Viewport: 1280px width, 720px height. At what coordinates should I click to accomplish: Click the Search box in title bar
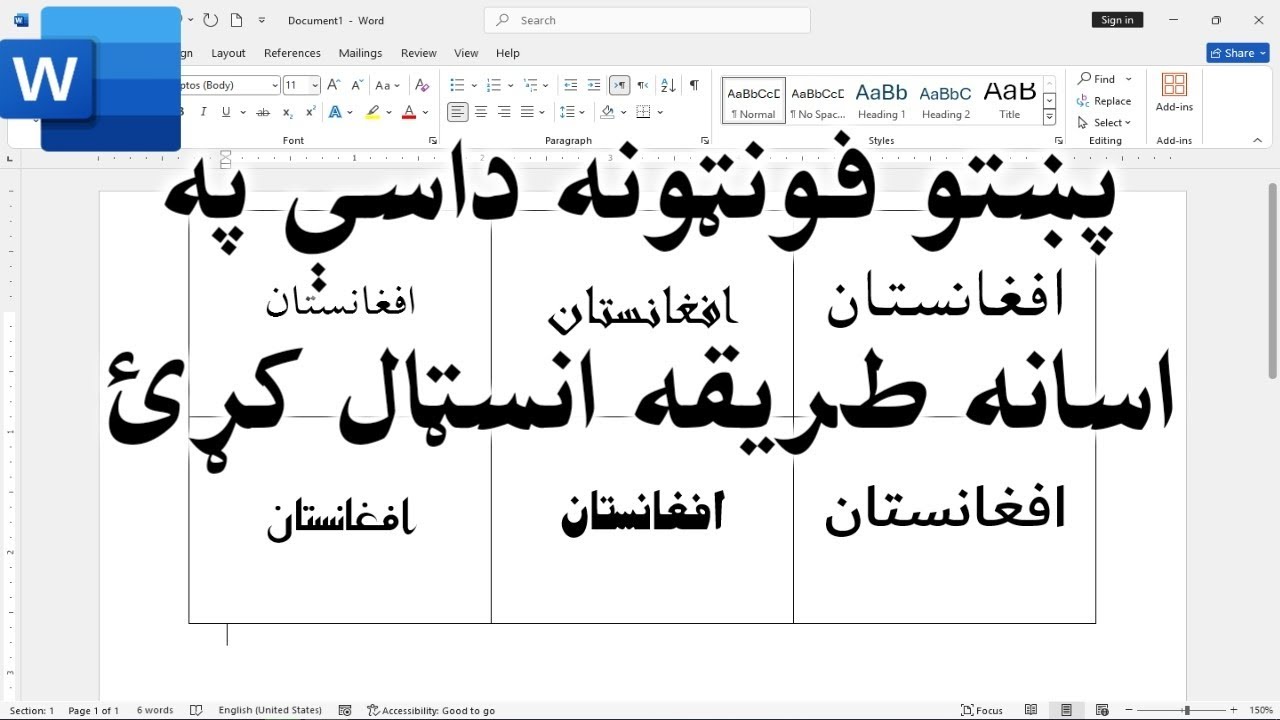pyautogui.click(x=647, y=20)
